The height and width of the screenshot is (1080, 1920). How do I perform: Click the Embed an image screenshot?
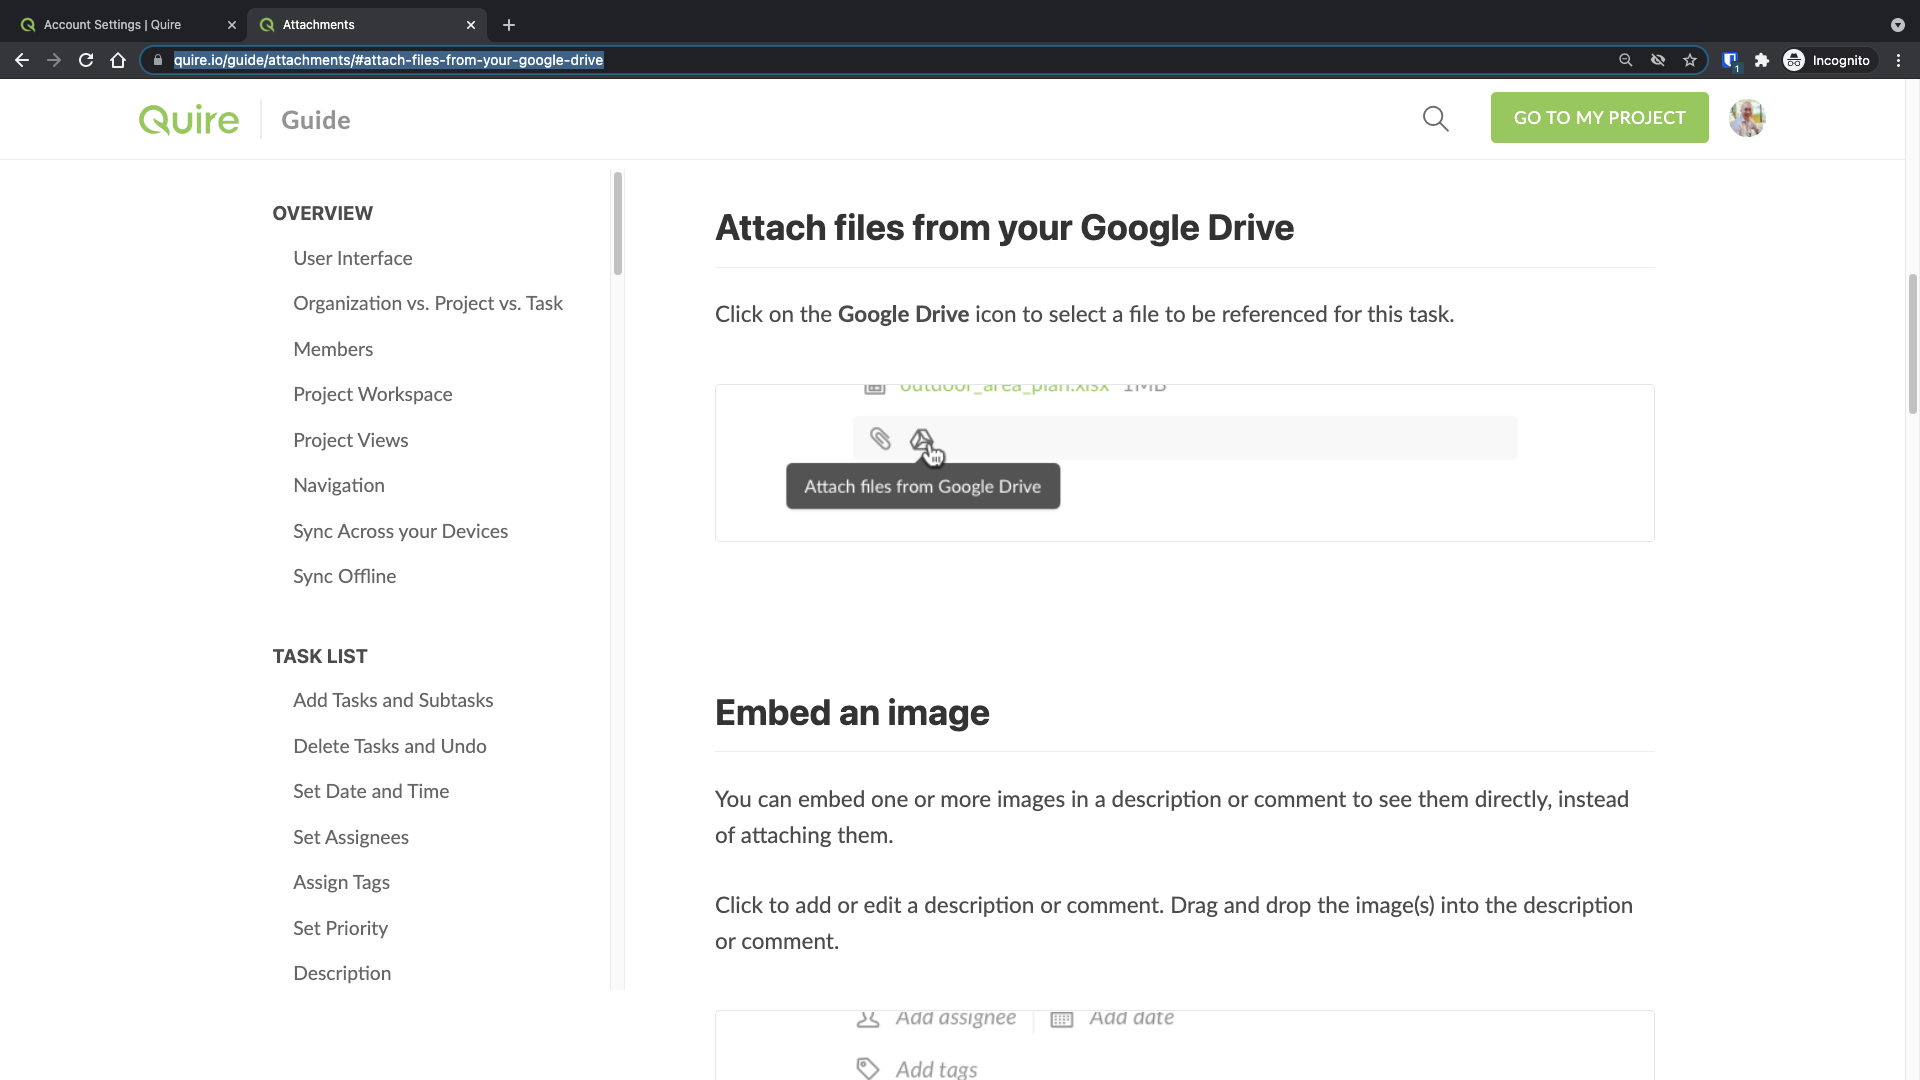coord(1185,1045)
